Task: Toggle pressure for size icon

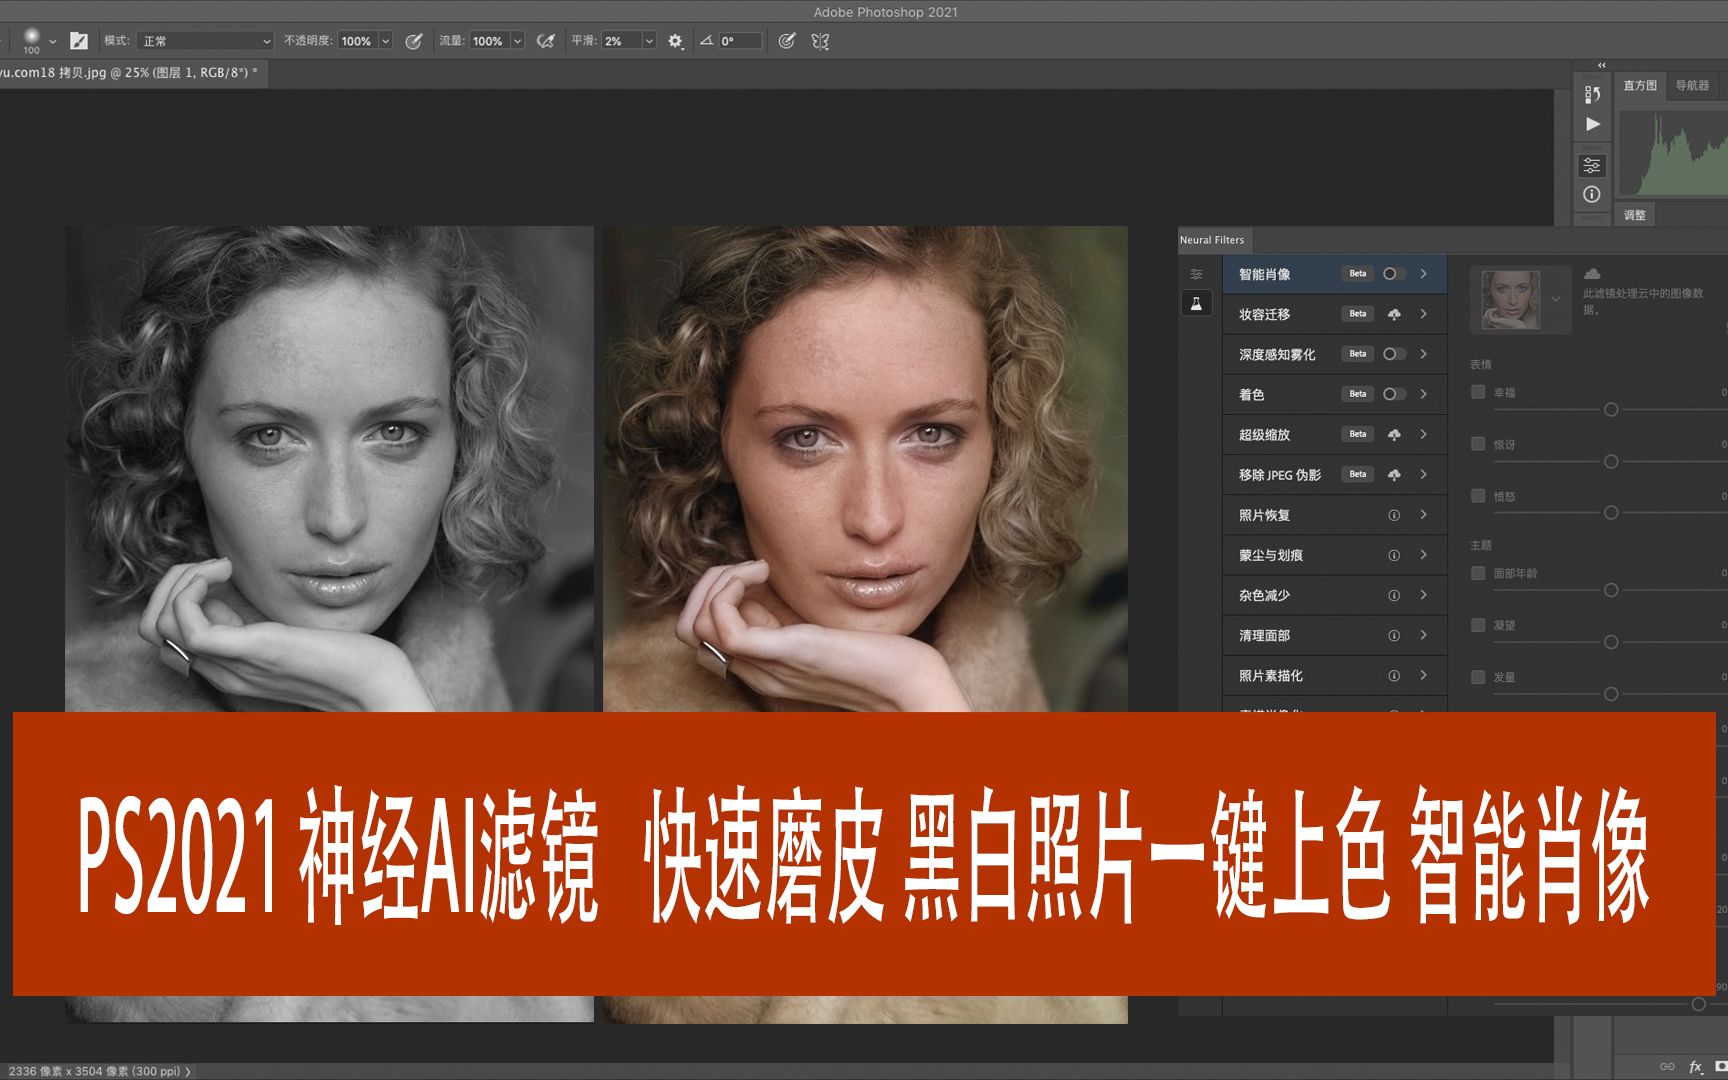Action: [787, 41]
